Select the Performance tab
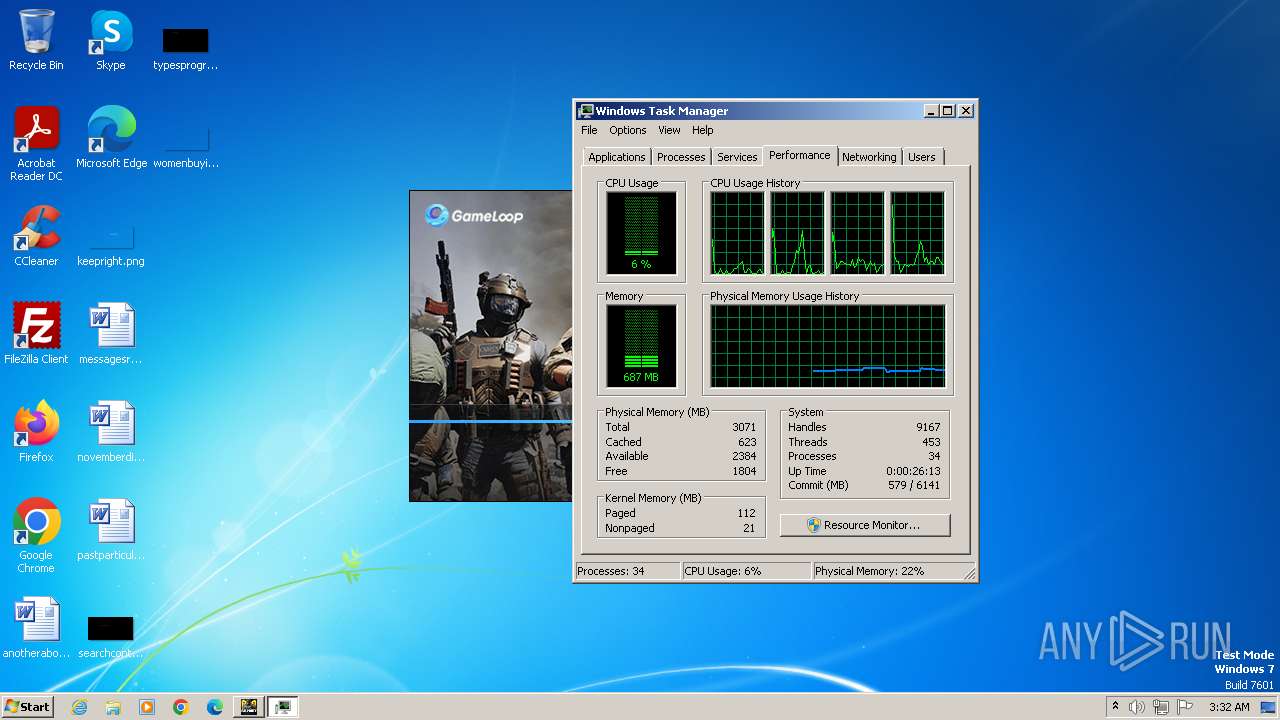1280x720 pixels. [x=800, y=155]
